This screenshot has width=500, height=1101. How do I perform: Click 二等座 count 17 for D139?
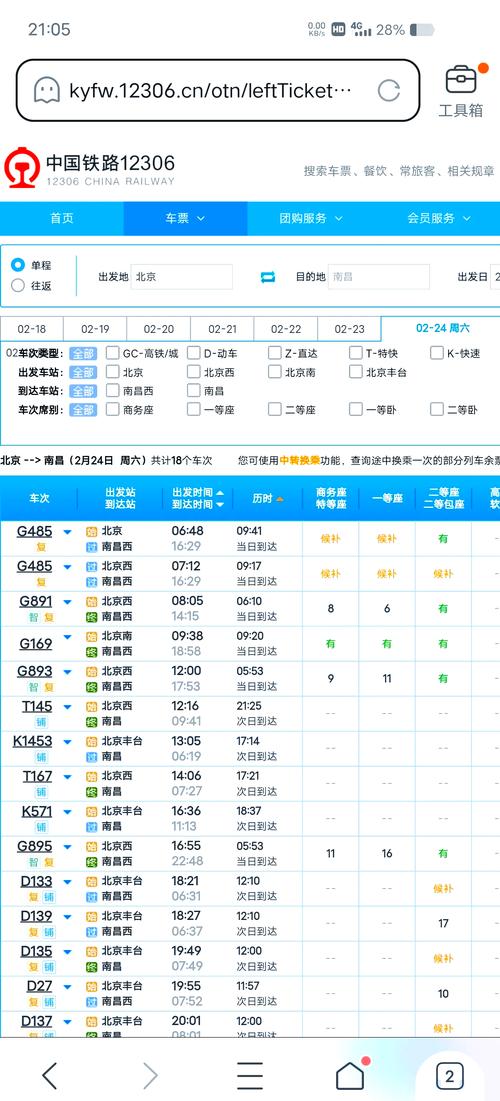point(443,923)
